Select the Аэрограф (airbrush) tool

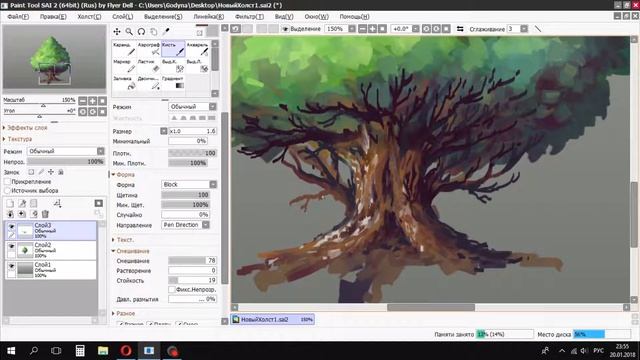point(149,49)
